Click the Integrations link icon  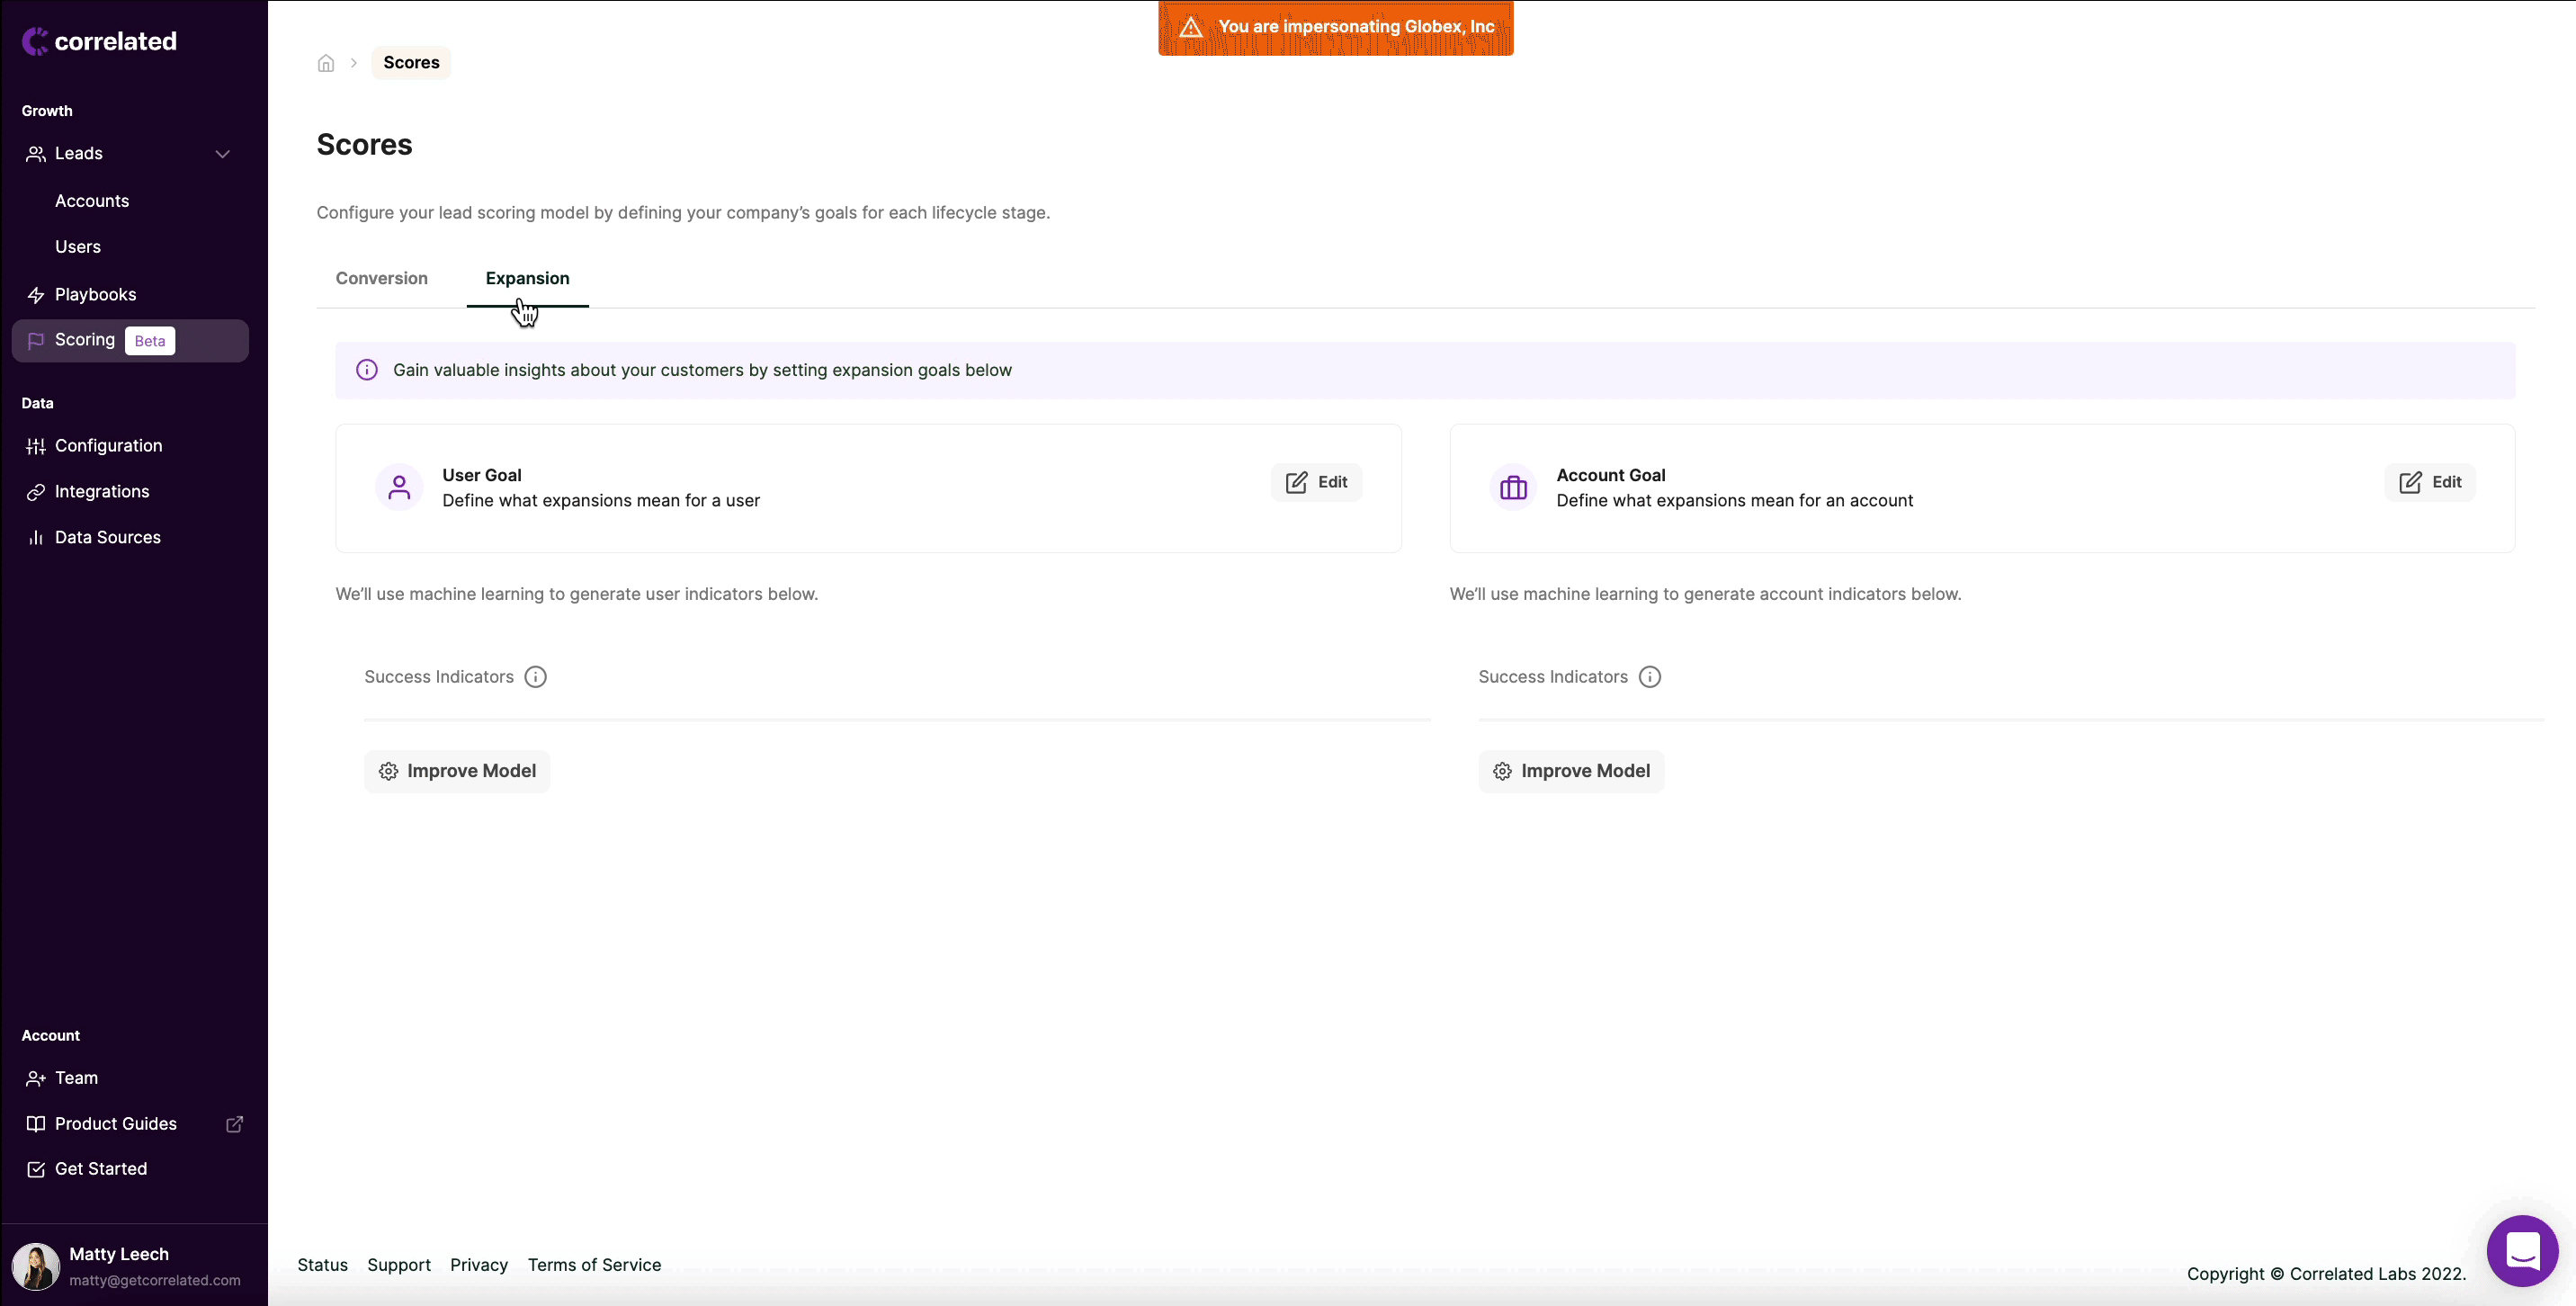[x=36, y=492]
